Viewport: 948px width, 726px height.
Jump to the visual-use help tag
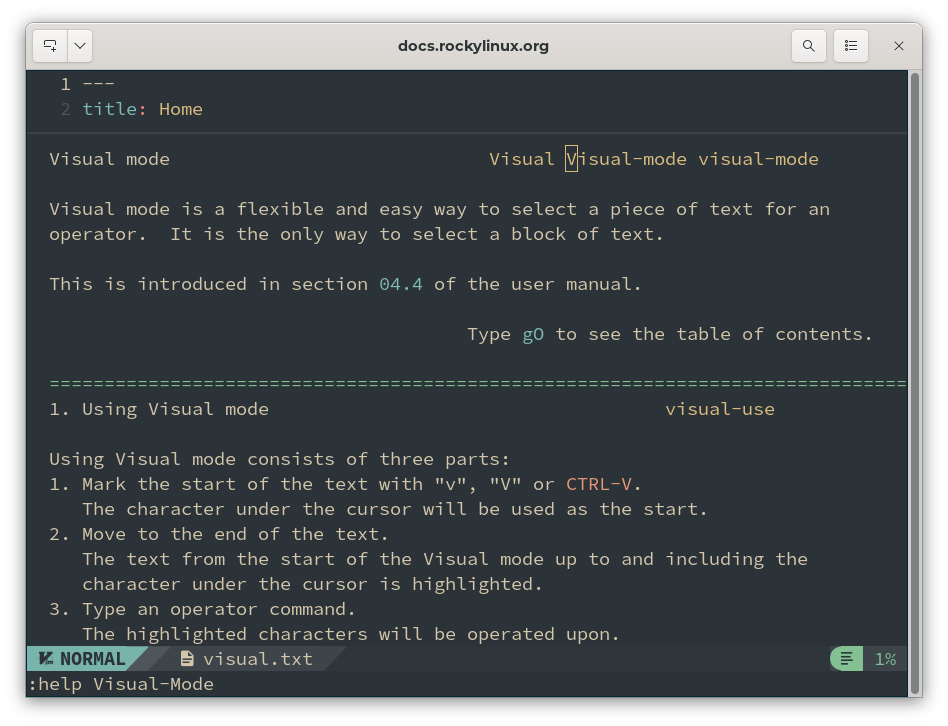pyautogui.click(x=720, y=408)
